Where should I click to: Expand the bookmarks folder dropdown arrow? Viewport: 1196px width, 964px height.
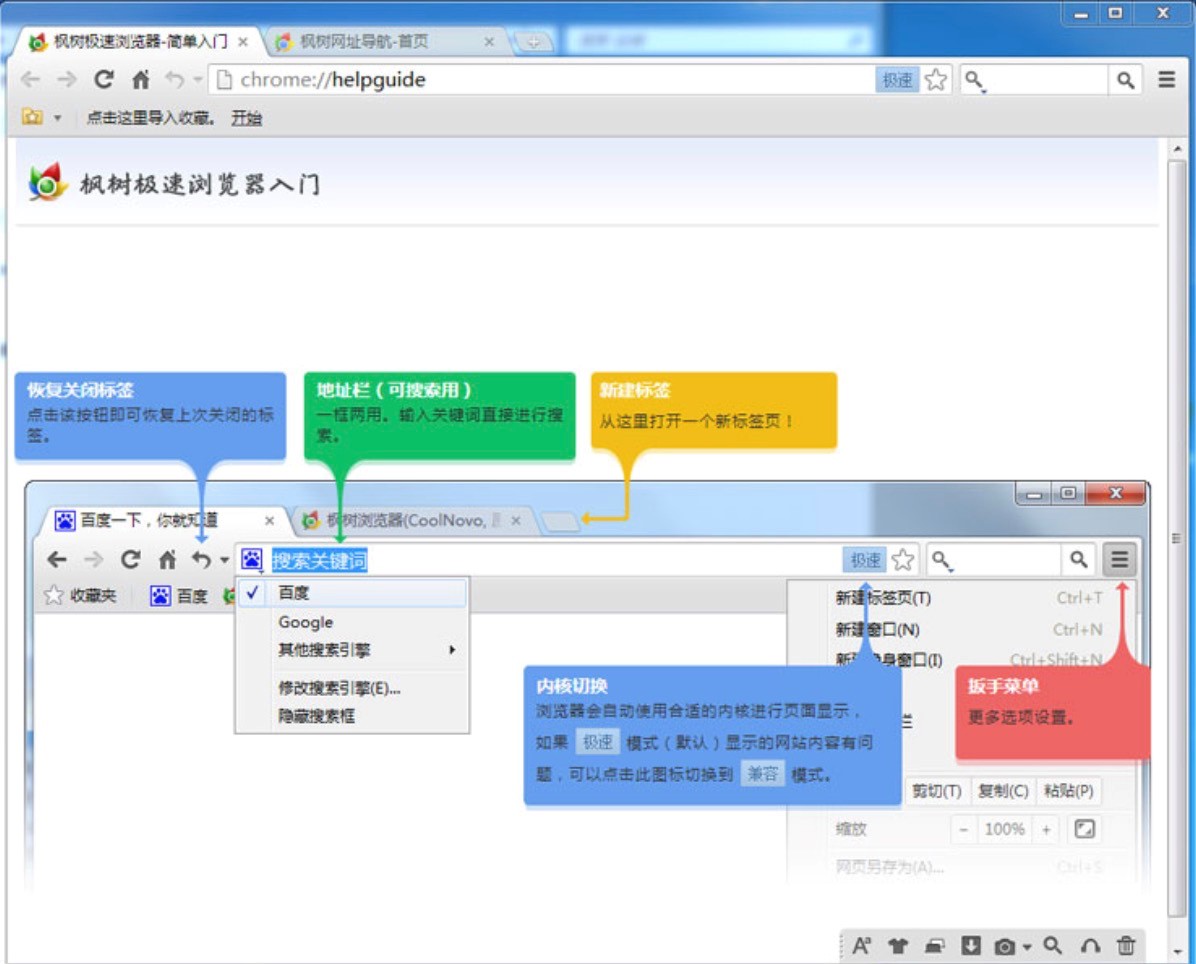click(x=57, y=118)
